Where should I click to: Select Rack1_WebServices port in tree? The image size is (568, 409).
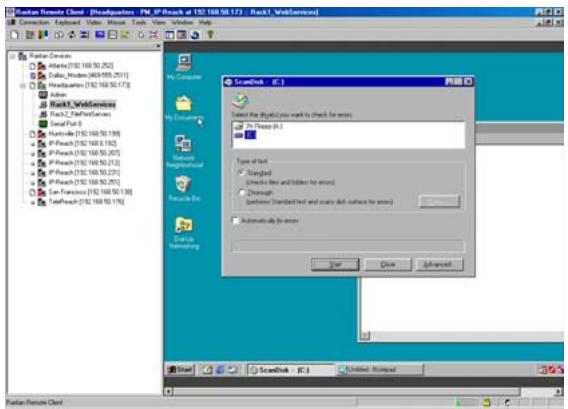tap(83, 104)
